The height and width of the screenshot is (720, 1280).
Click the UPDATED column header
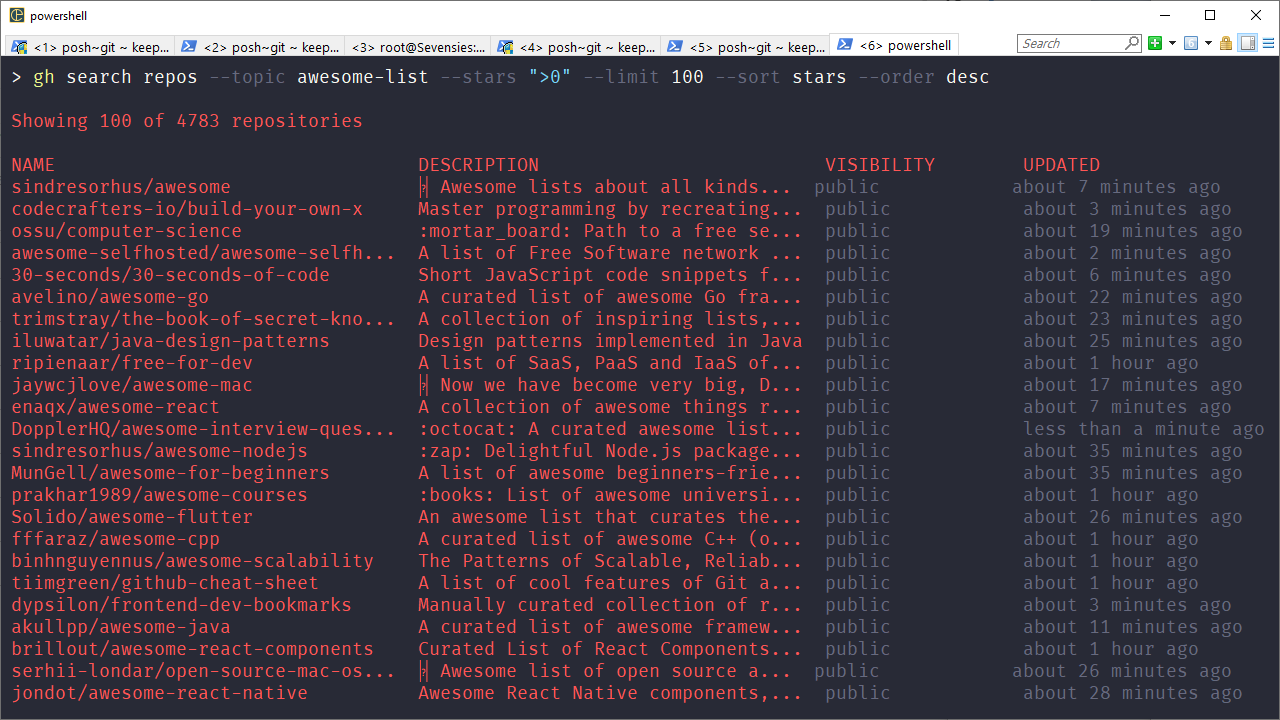pyautogui.click(x=1061, y=165)
